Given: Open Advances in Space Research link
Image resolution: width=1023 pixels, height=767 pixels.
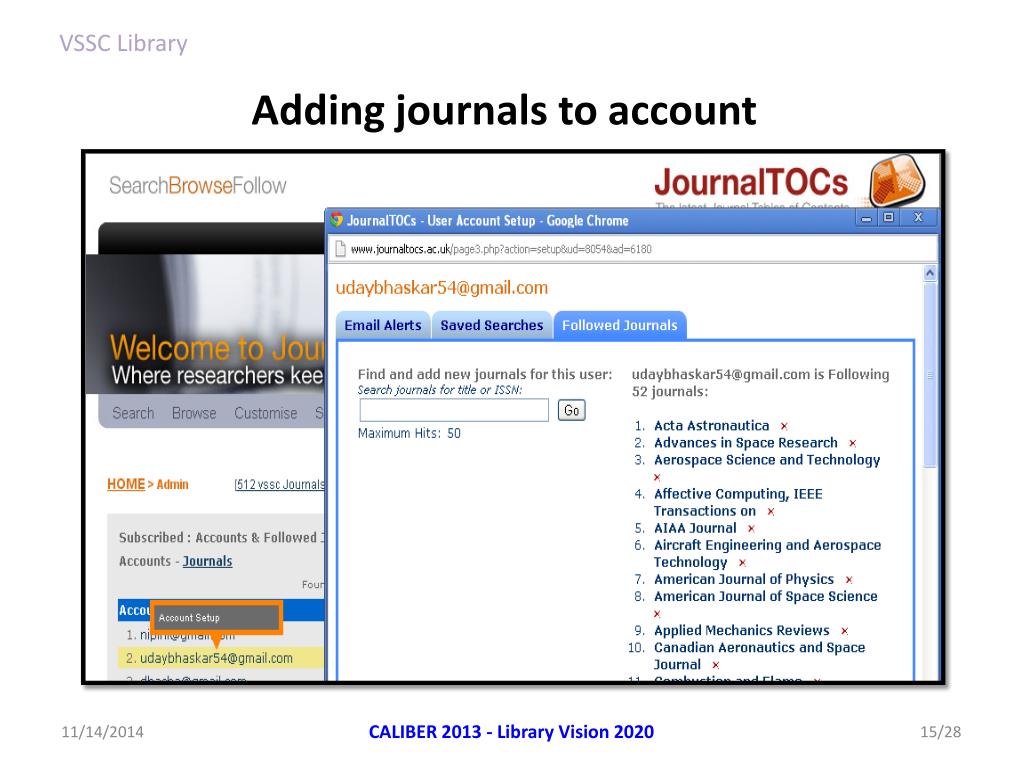Looking at the screenshot, I should [746, 443].
